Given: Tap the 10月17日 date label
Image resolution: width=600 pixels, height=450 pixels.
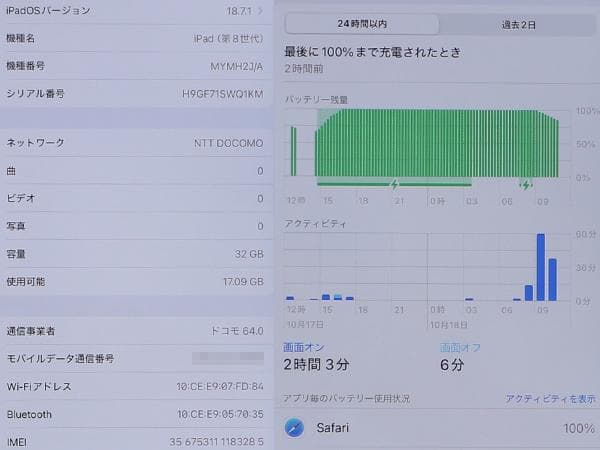Looking at the screenshot, I should pos(305,325).
